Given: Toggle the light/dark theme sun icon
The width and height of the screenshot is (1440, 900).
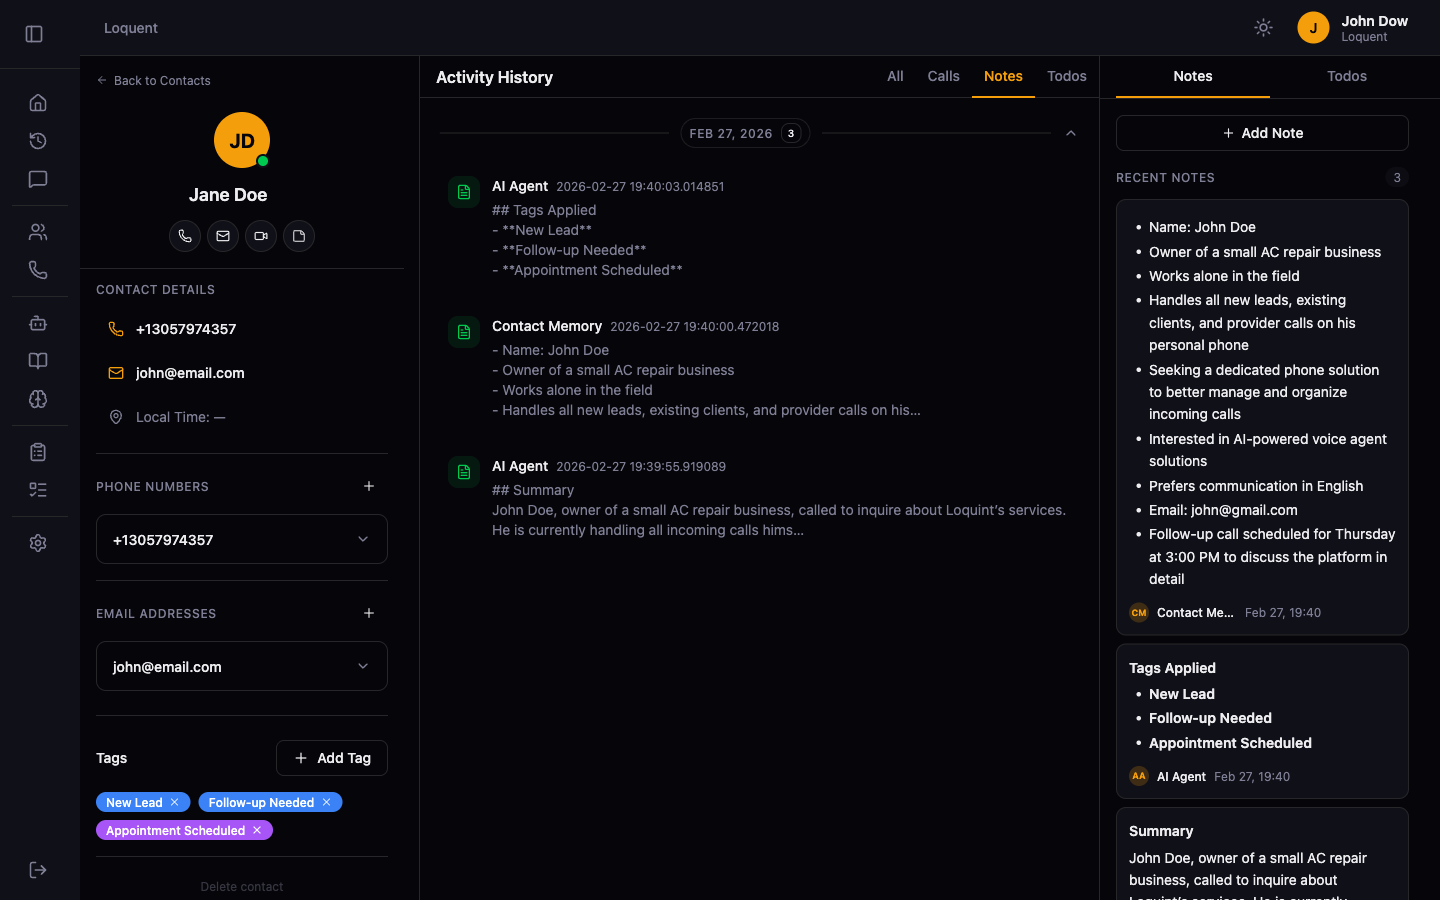Looking at the screenshot, I should (1263, 27).
